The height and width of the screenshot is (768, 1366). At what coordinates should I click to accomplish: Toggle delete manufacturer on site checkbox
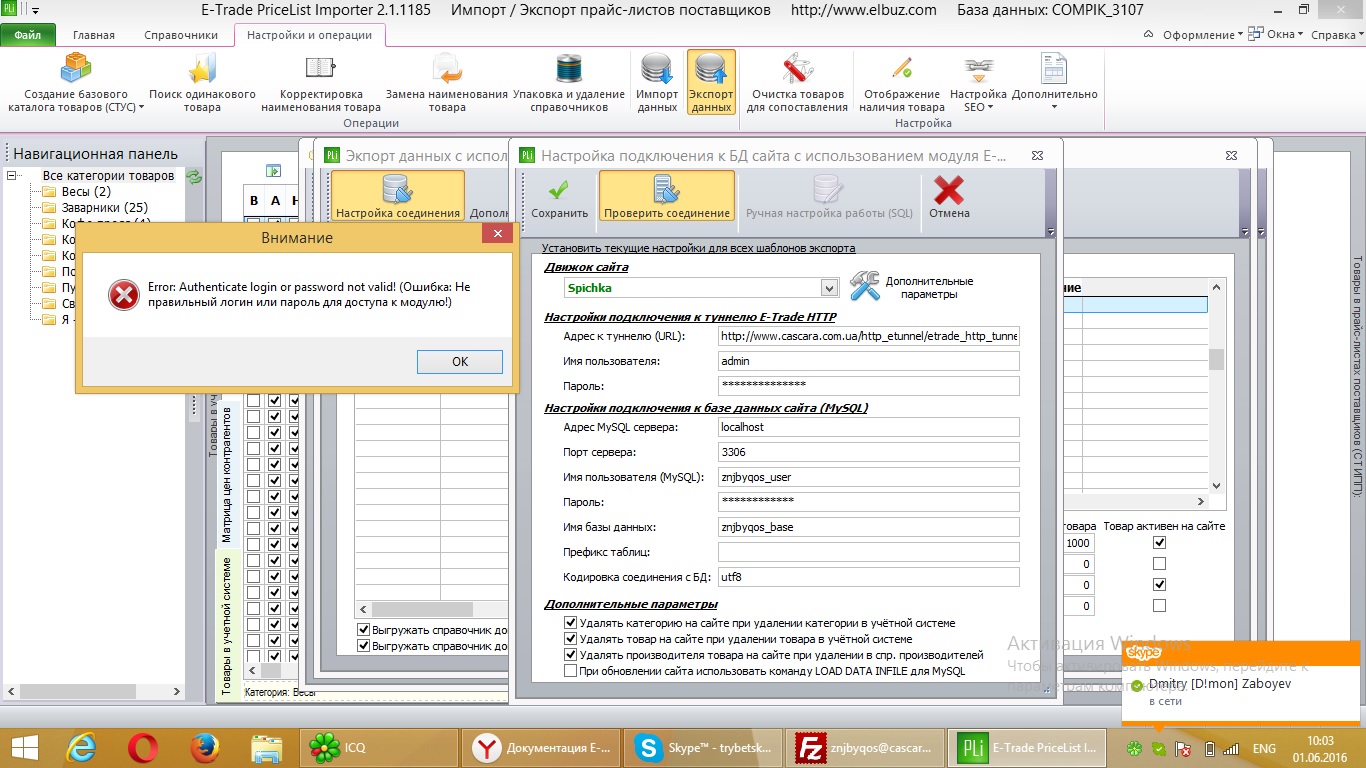click(571, 655)
